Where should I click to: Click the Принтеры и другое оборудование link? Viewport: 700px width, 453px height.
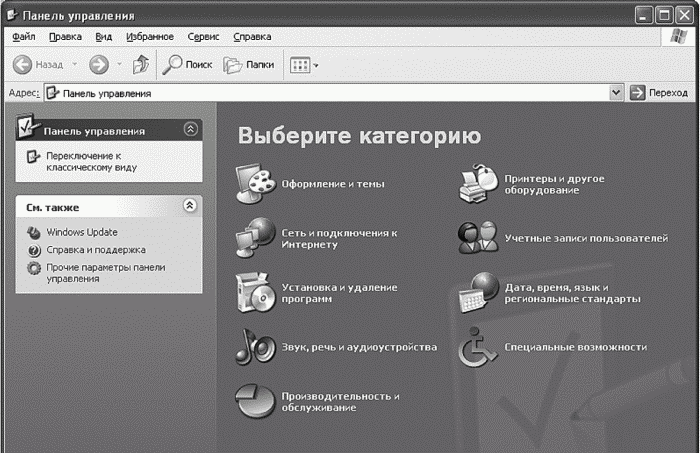point(554,184)
